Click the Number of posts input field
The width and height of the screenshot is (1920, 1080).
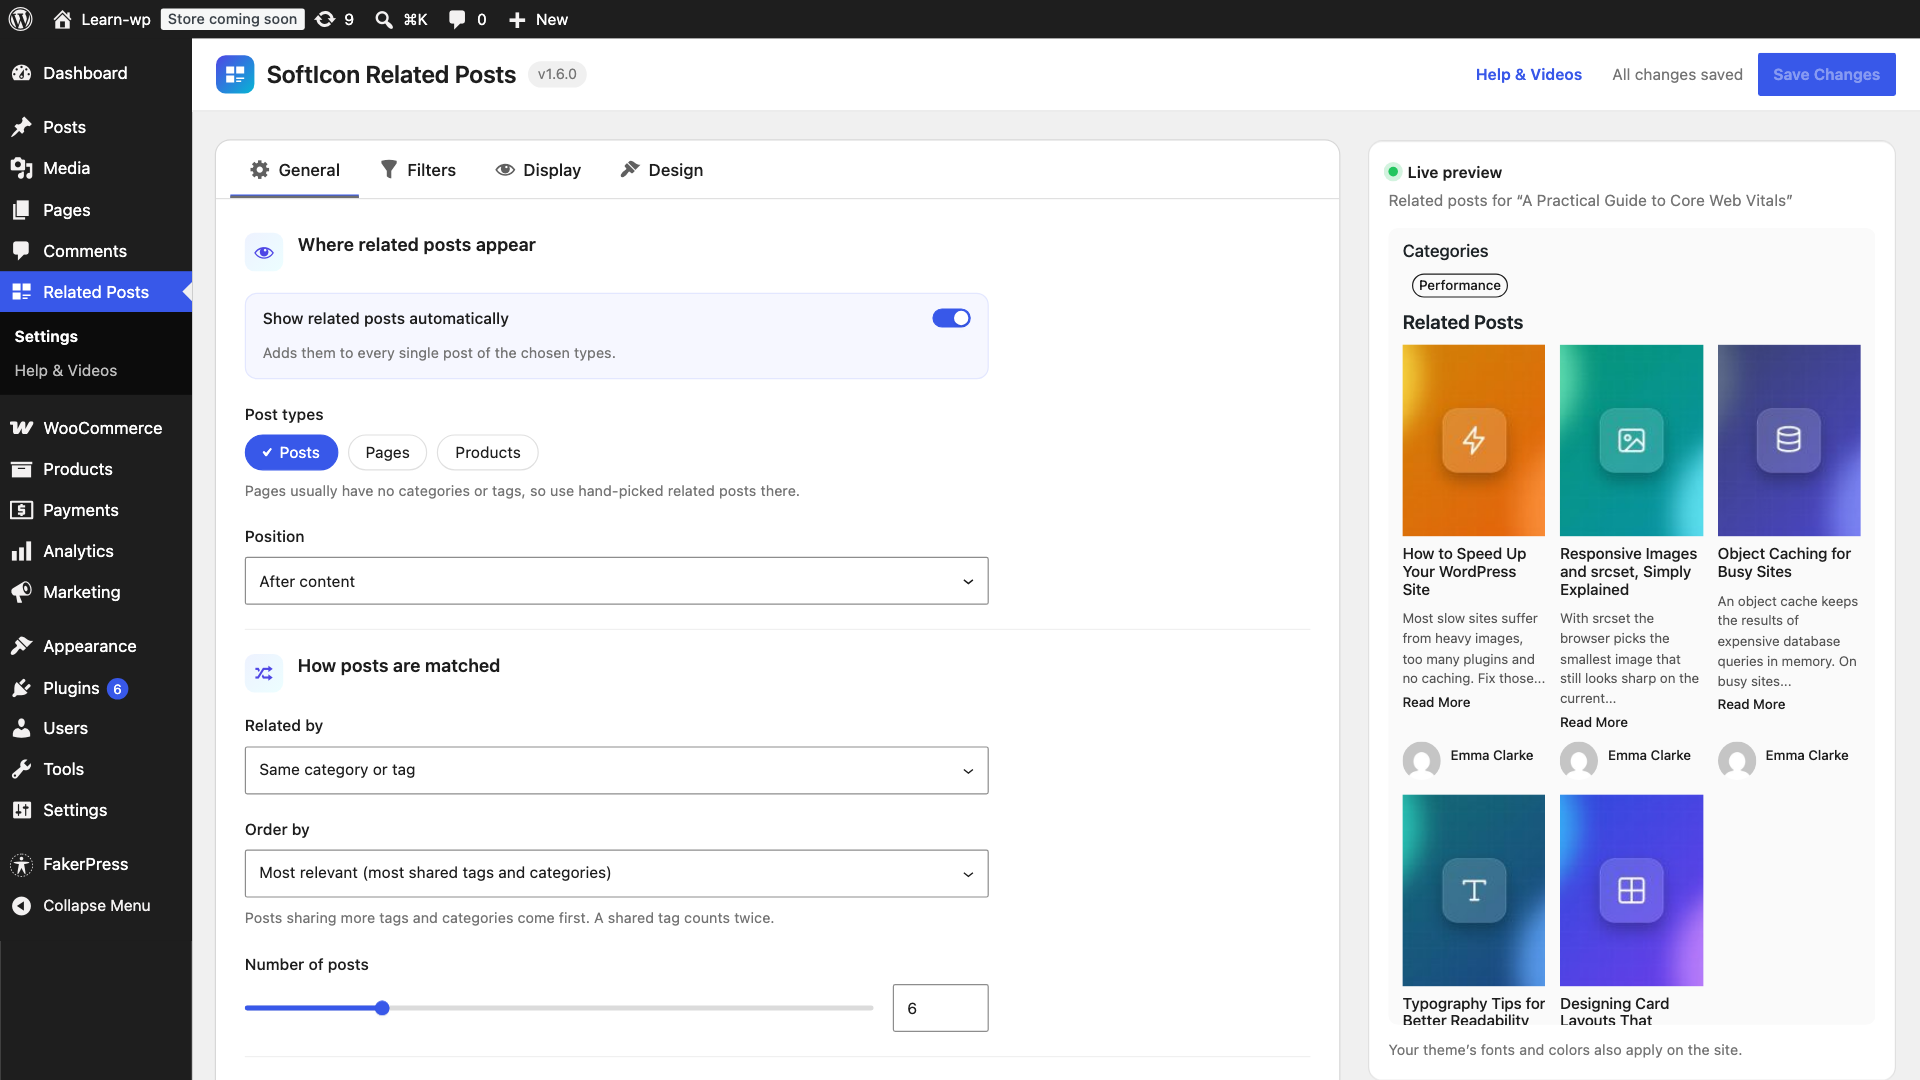[x=940, y=1008]
